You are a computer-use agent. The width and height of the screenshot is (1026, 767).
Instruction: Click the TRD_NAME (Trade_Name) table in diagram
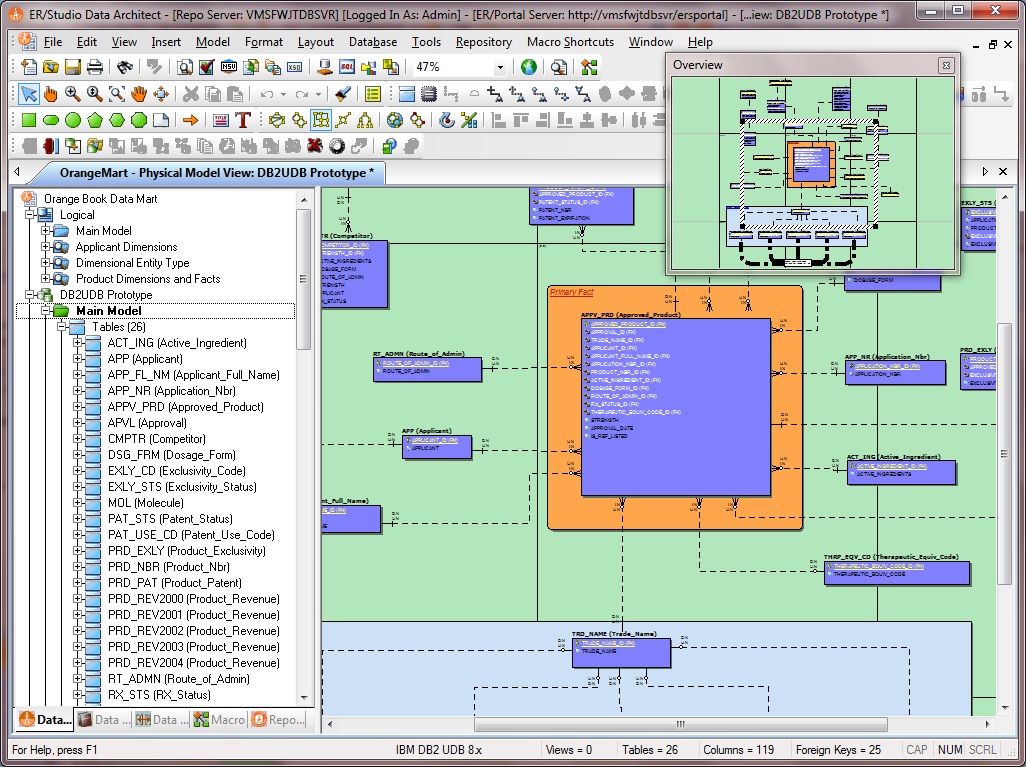[621, 652]
